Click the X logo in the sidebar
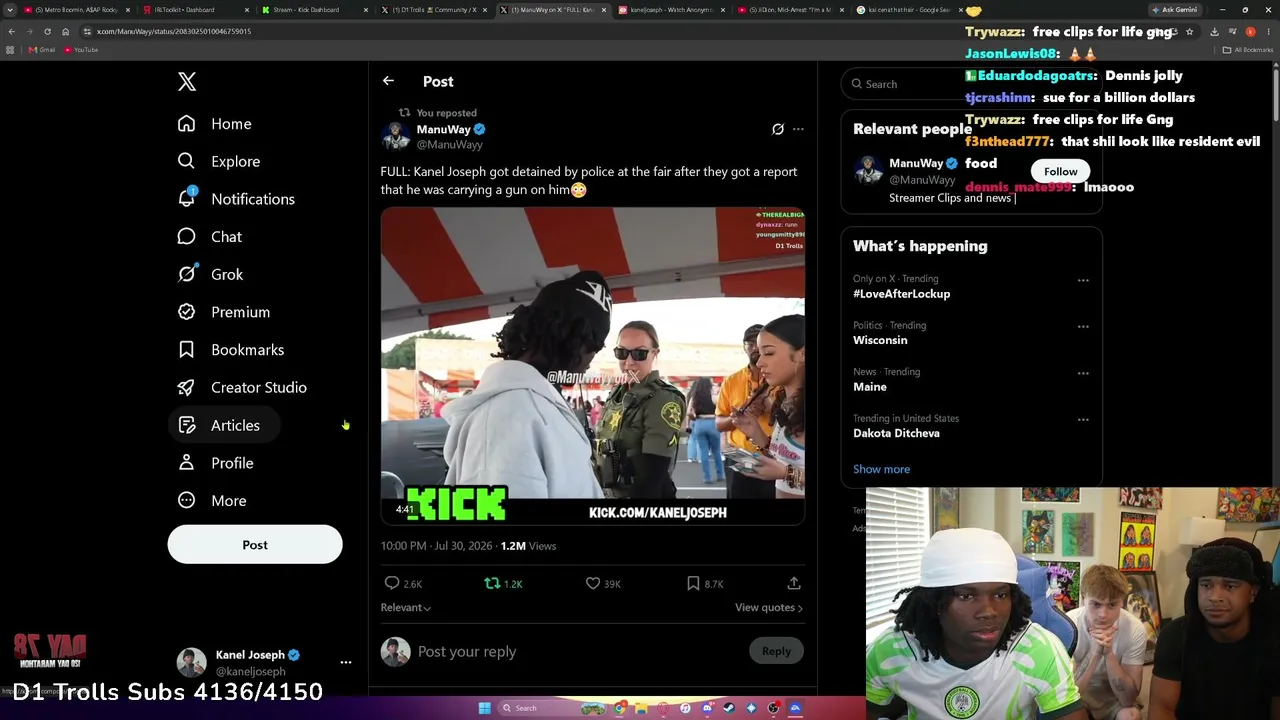 click(x=187, y=82)
